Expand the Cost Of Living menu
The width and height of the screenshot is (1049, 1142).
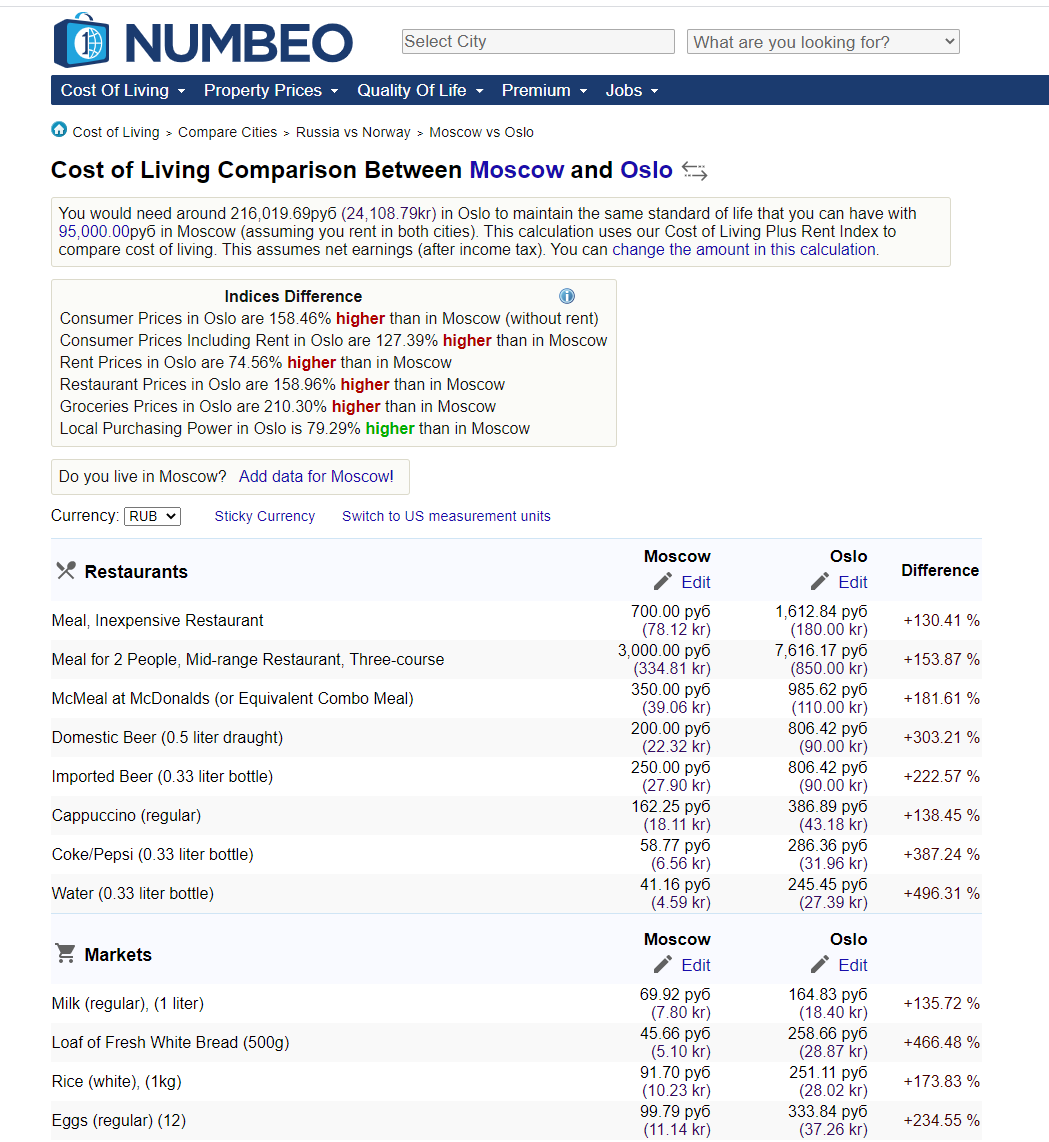(x=122, y=90)
